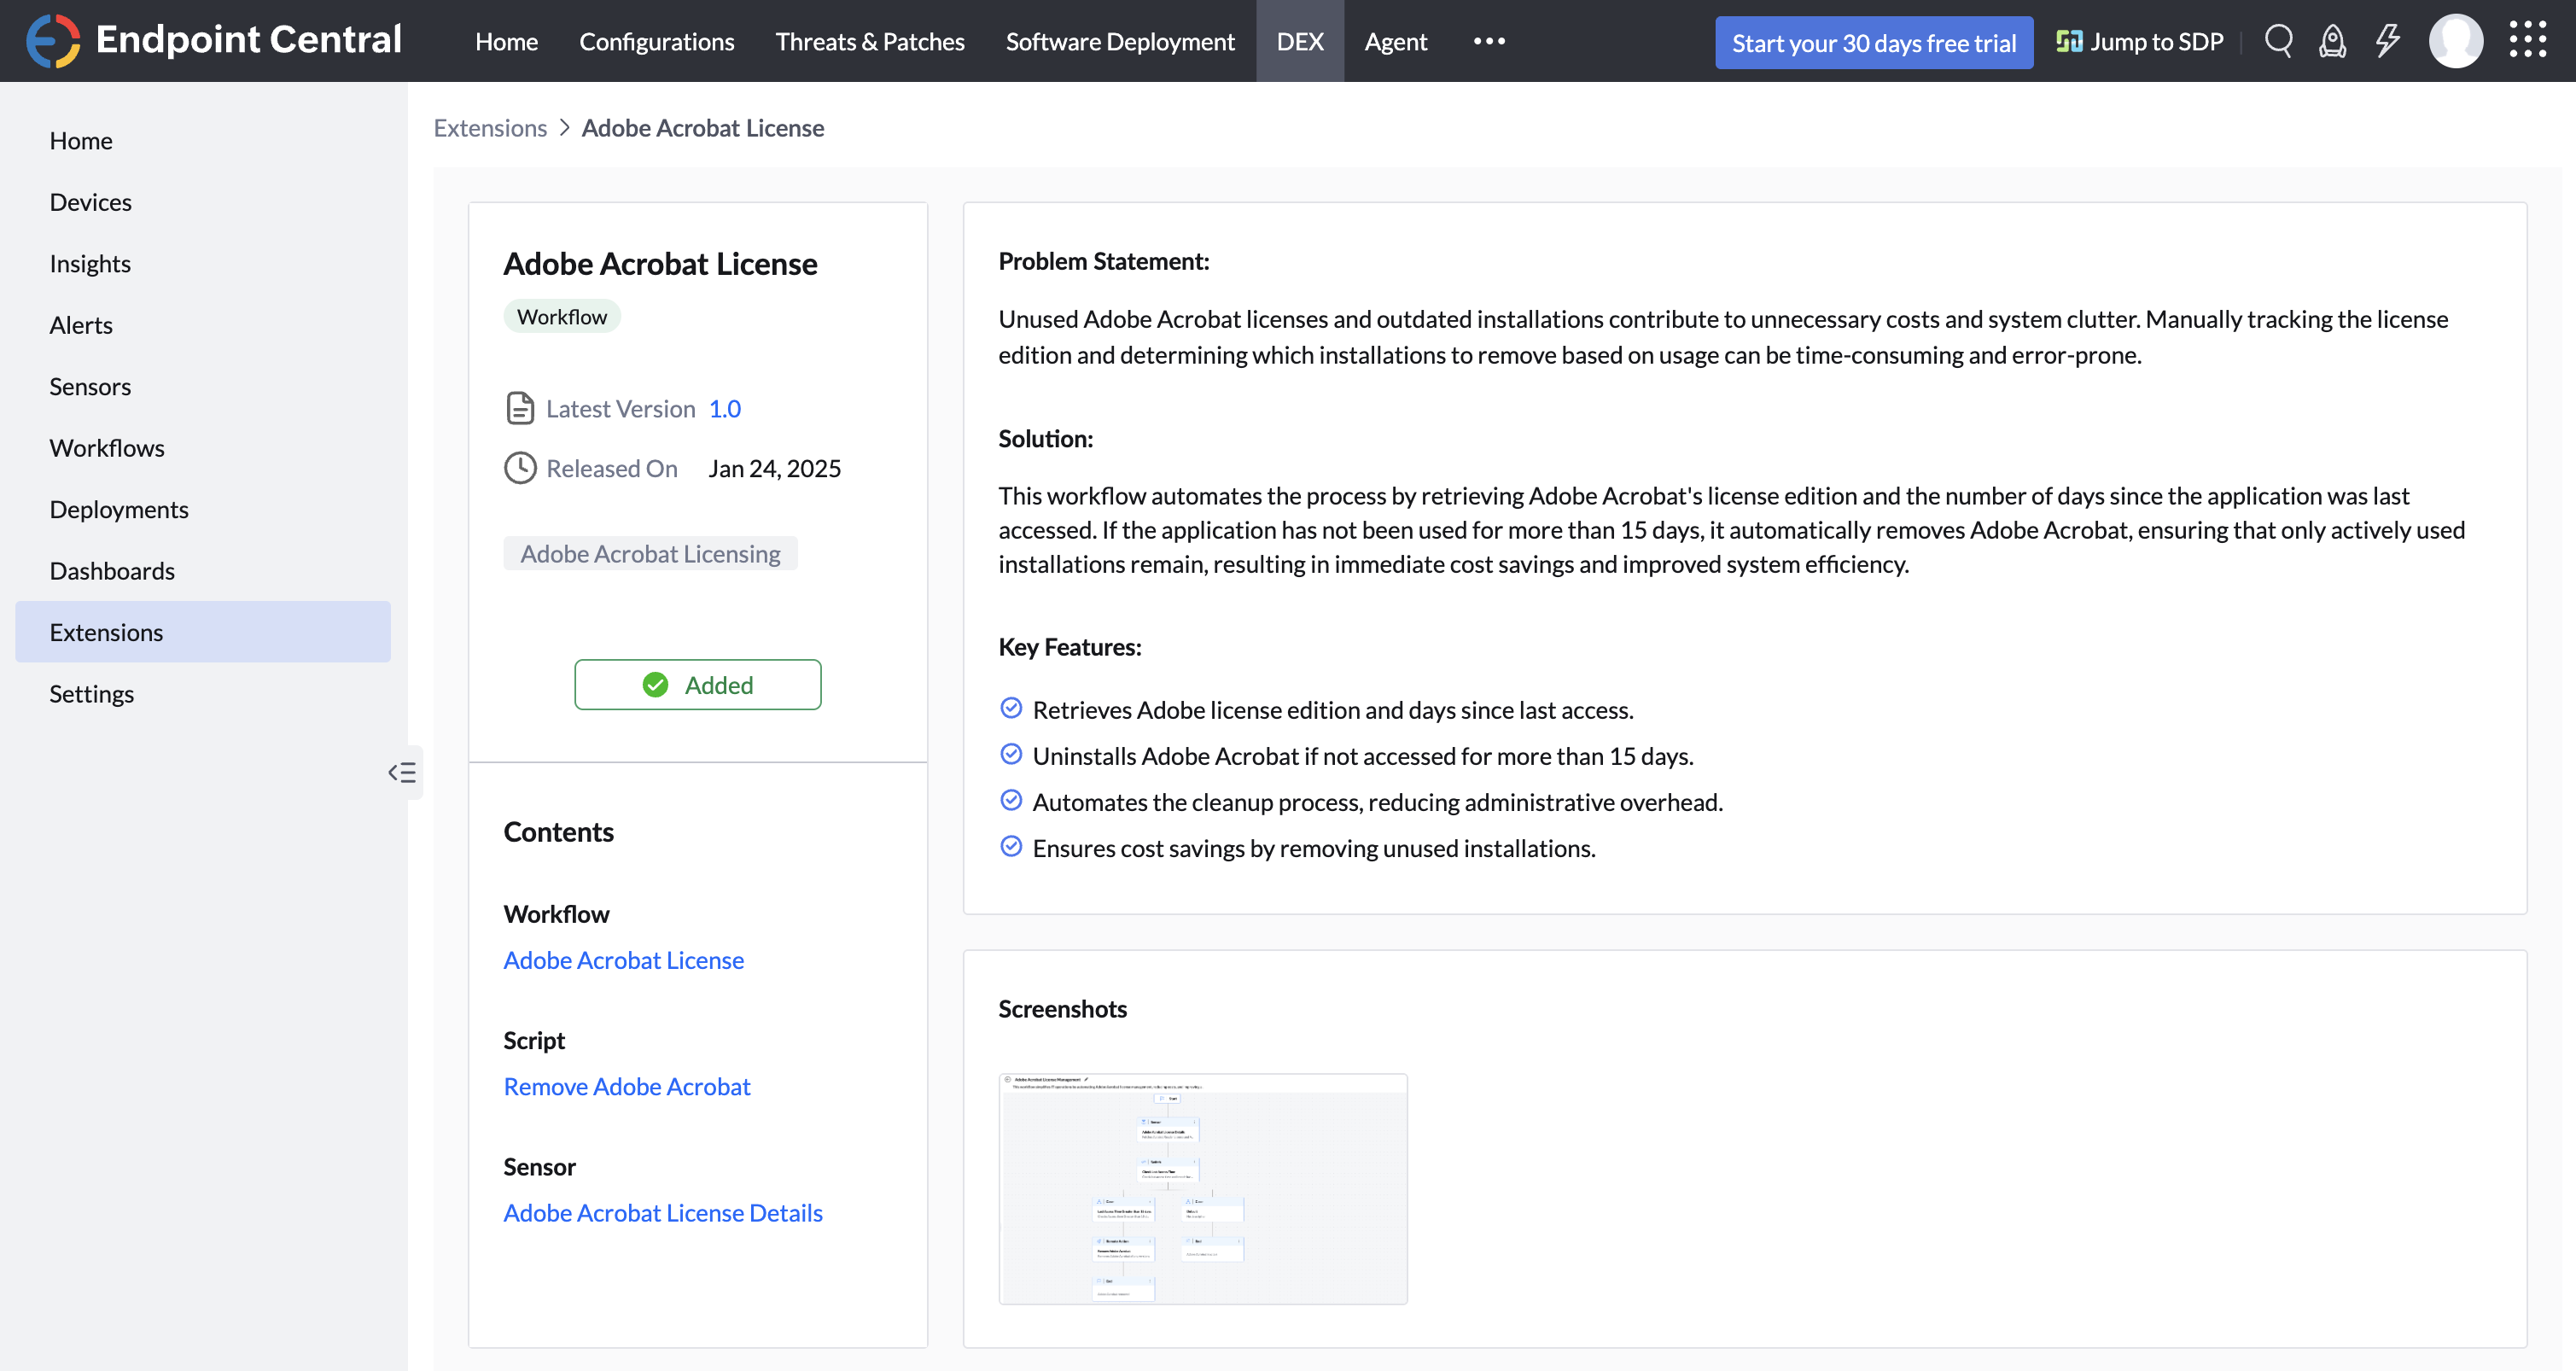Open the Remove Adobe Acrobat script link
This screenshot has width=2576, height=1371.
tap(626, 1087)
